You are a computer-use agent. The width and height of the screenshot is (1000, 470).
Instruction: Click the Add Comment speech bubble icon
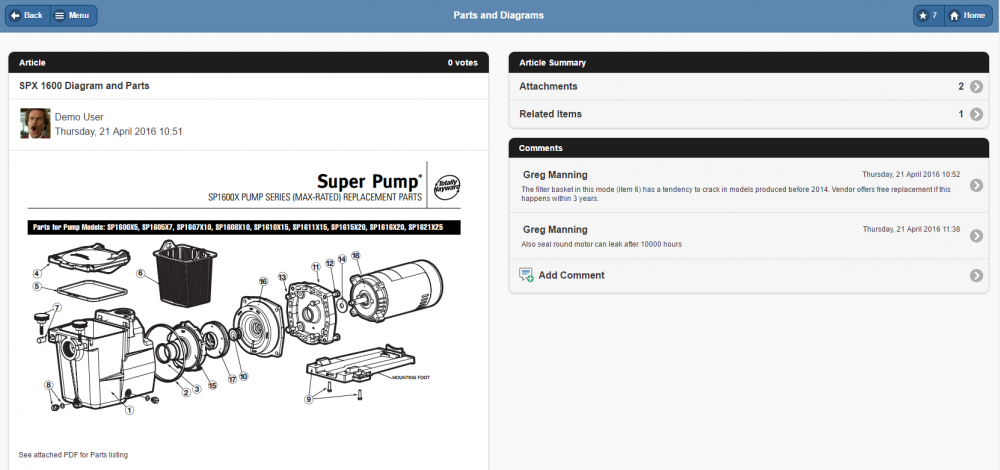[526, 275]
